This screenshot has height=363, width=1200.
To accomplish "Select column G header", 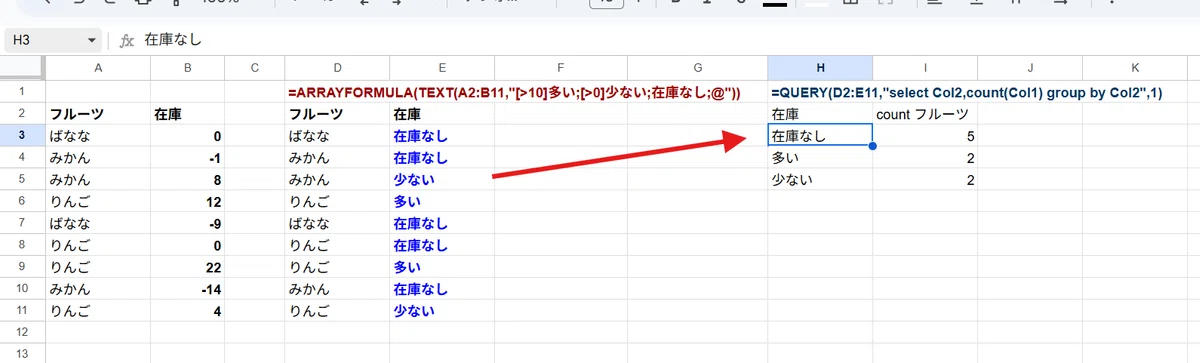I will (x=698, y=68).
